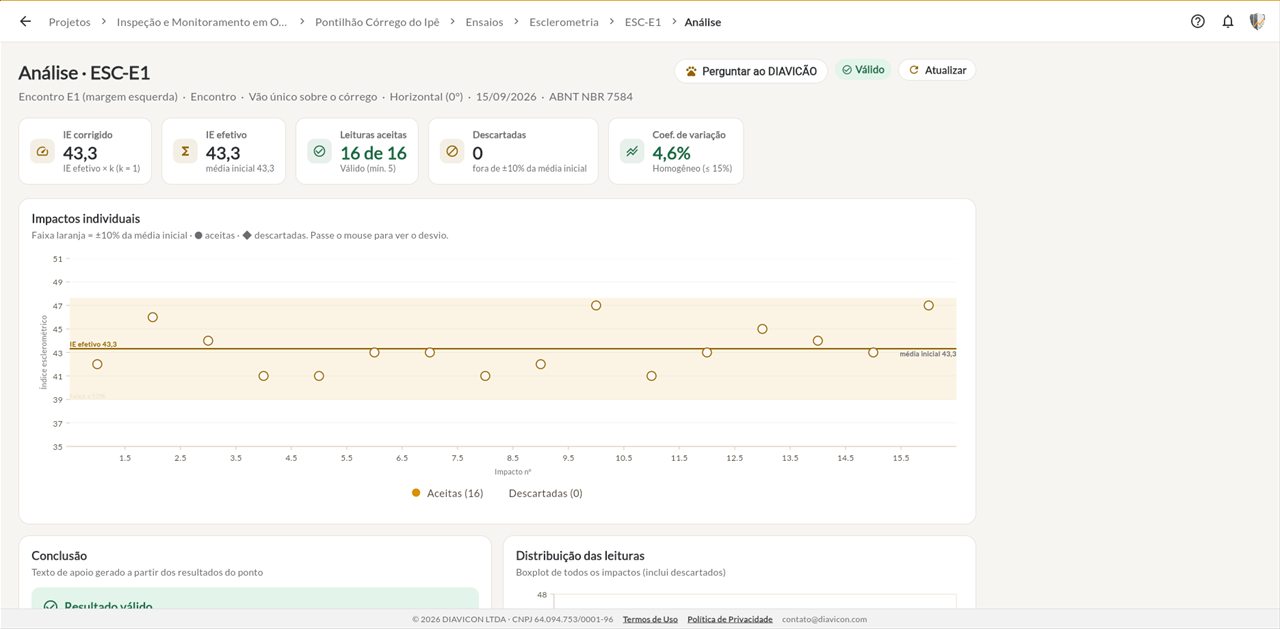The width and height of the screenshot is (1280, 629).
Task: Click 'Encontro E1 (margem esquerda)' text
Action: 98,97
